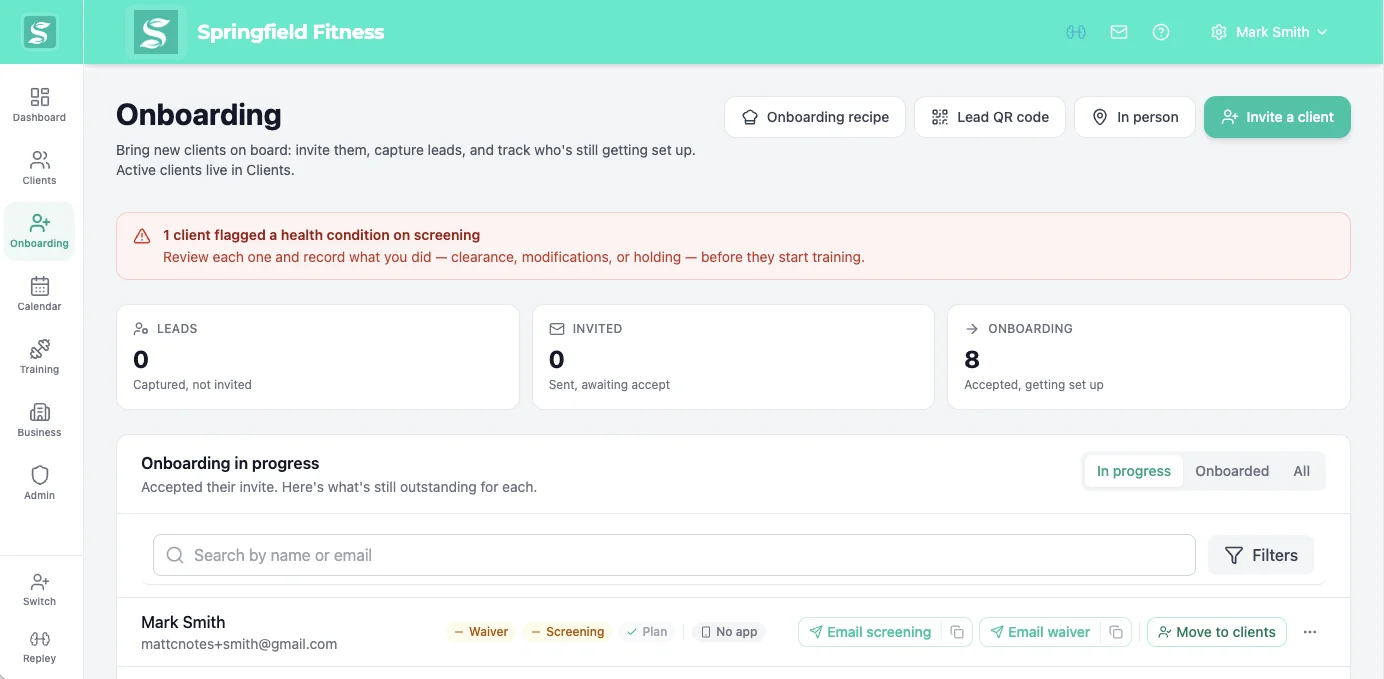Click the In person button
Image resolution: width=1384 pixels, height=679 pixels.
[1135, 117]
